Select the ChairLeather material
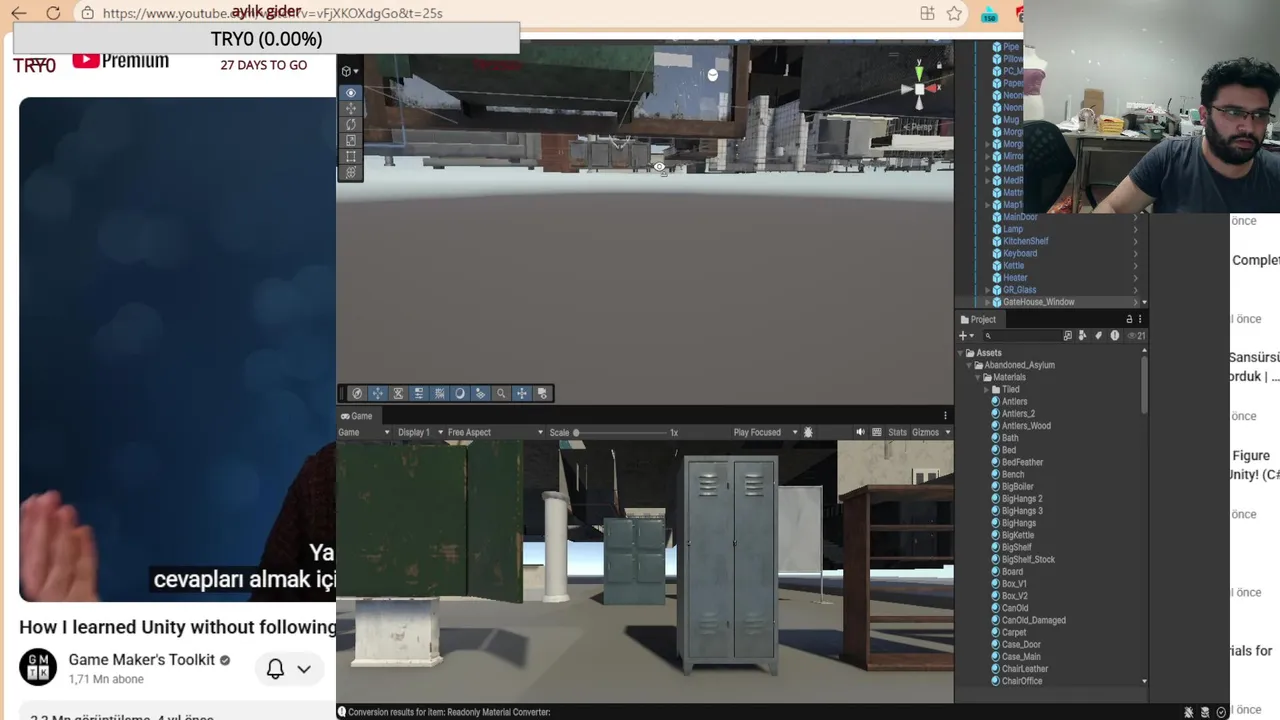The image size is (1280, 720). [x=1025, y=669]
